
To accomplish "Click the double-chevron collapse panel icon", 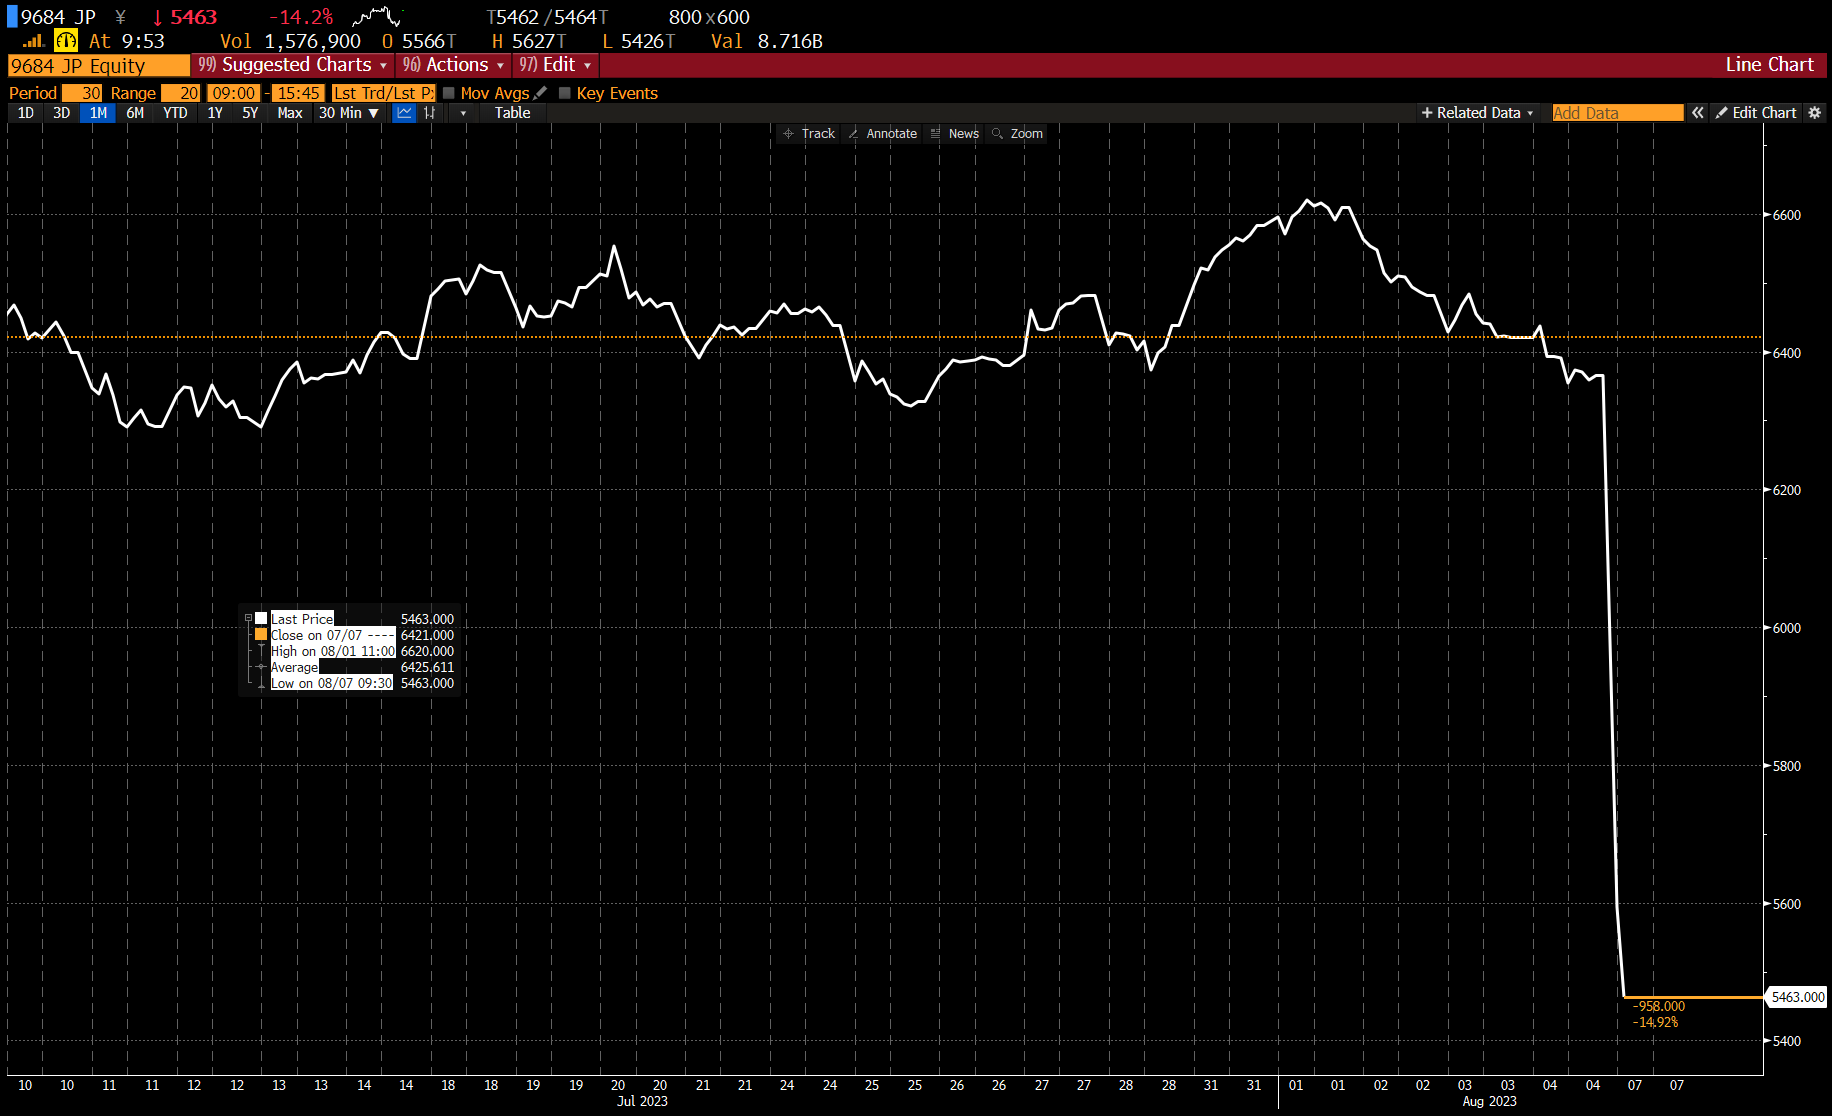I will [x=1697, y=113].
